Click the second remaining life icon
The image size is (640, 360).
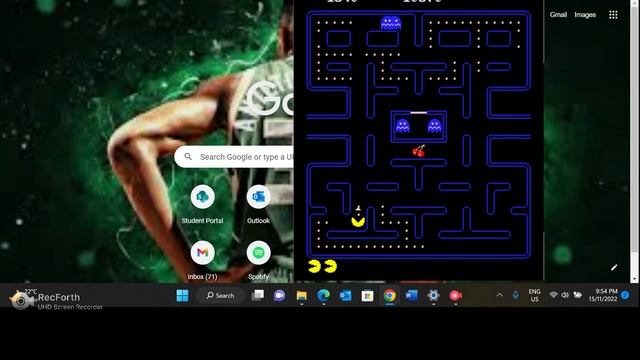coord(330,267)
